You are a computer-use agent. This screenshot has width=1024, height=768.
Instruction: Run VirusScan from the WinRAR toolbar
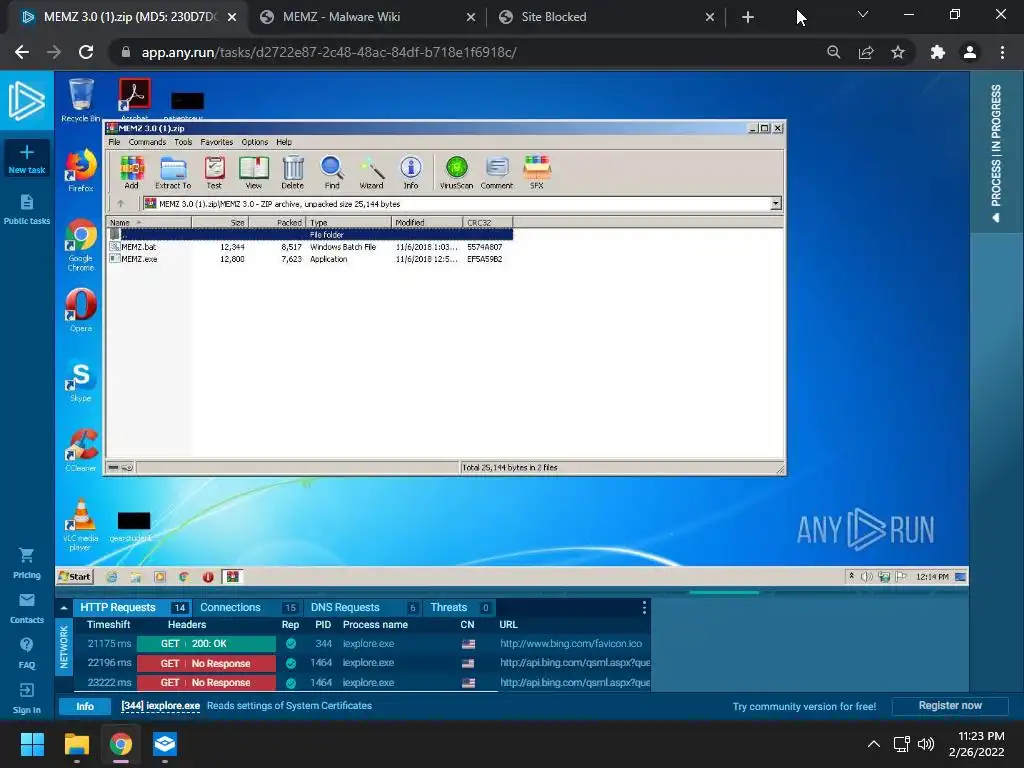click(x=456, y=172)
